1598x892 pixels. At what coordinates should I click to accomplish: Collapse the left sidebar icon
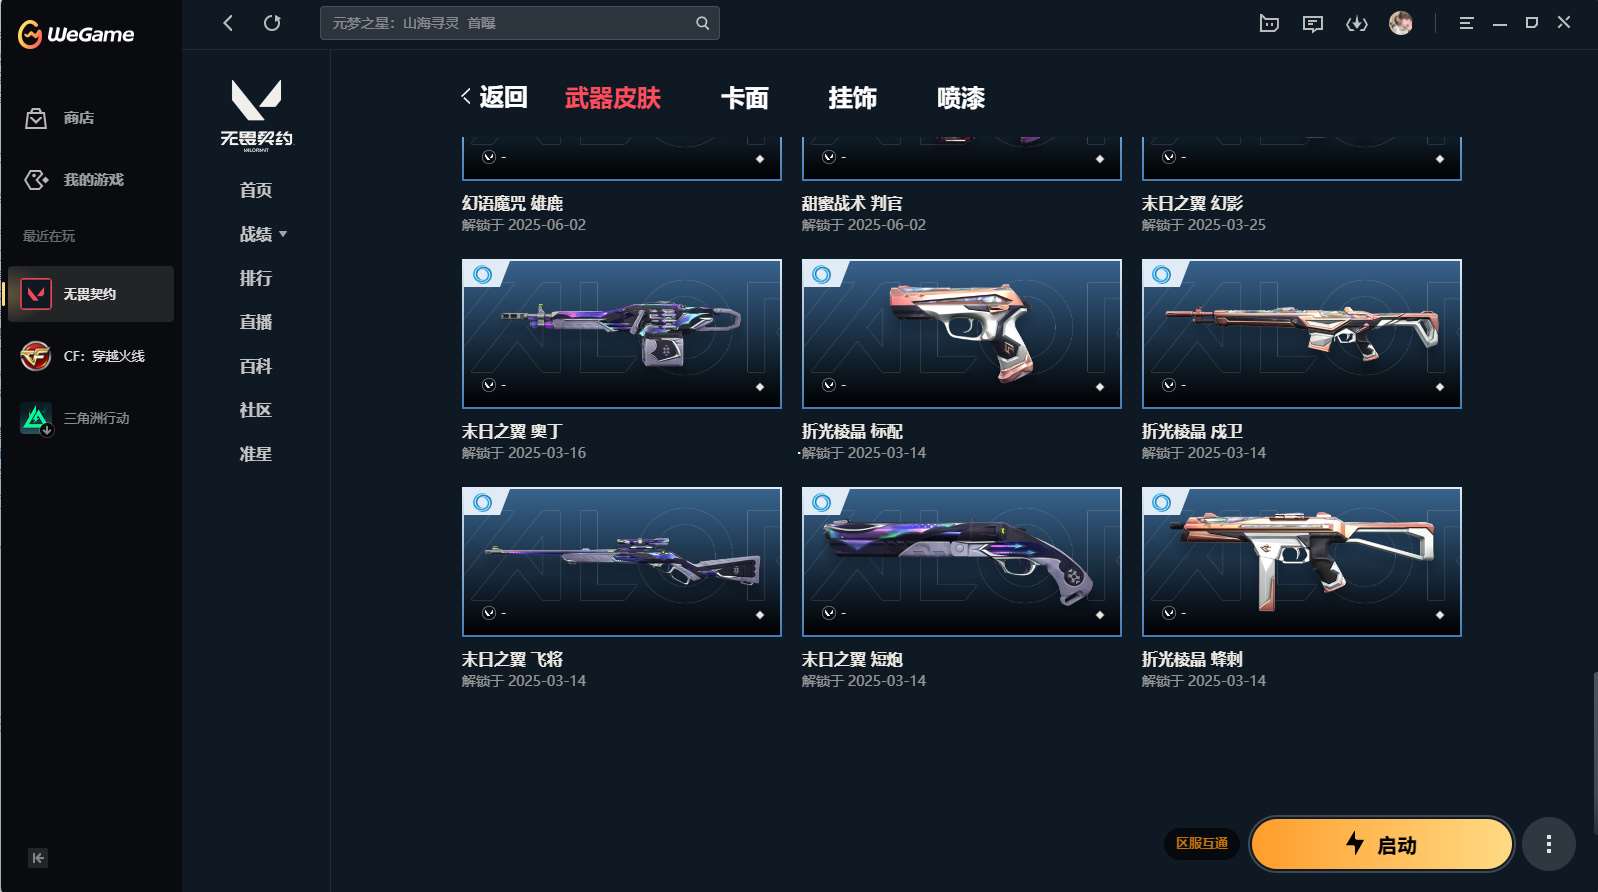coord(38,858)
